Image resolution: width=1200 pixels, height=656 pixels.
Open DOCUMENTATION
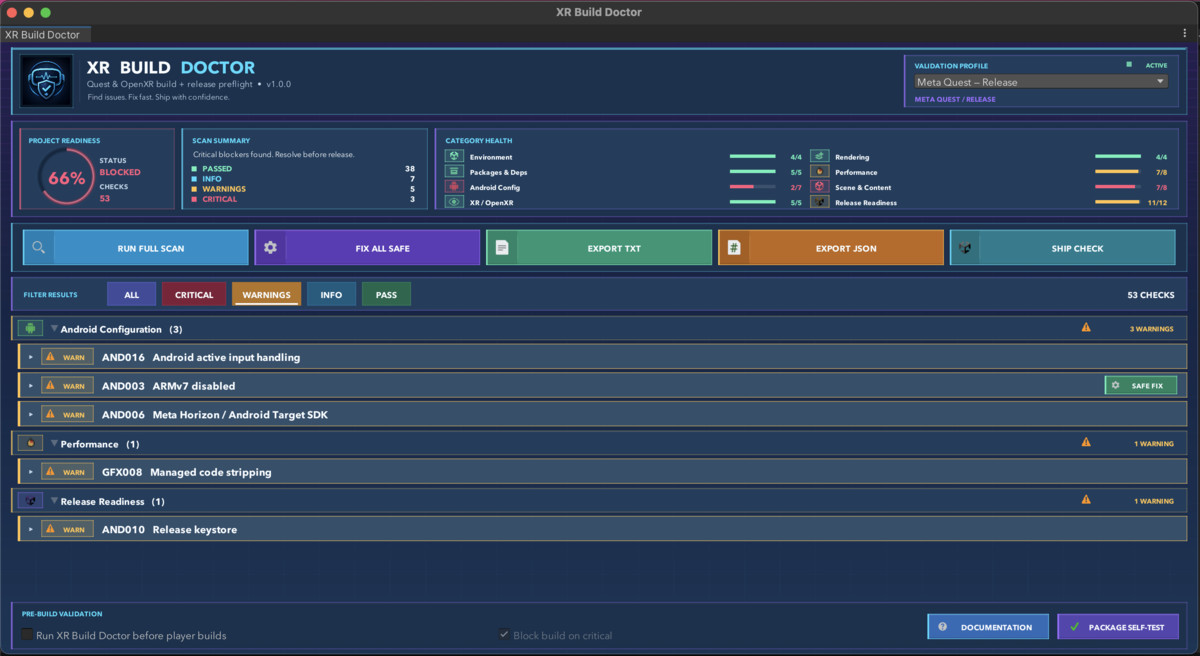[x=988, y=627]
